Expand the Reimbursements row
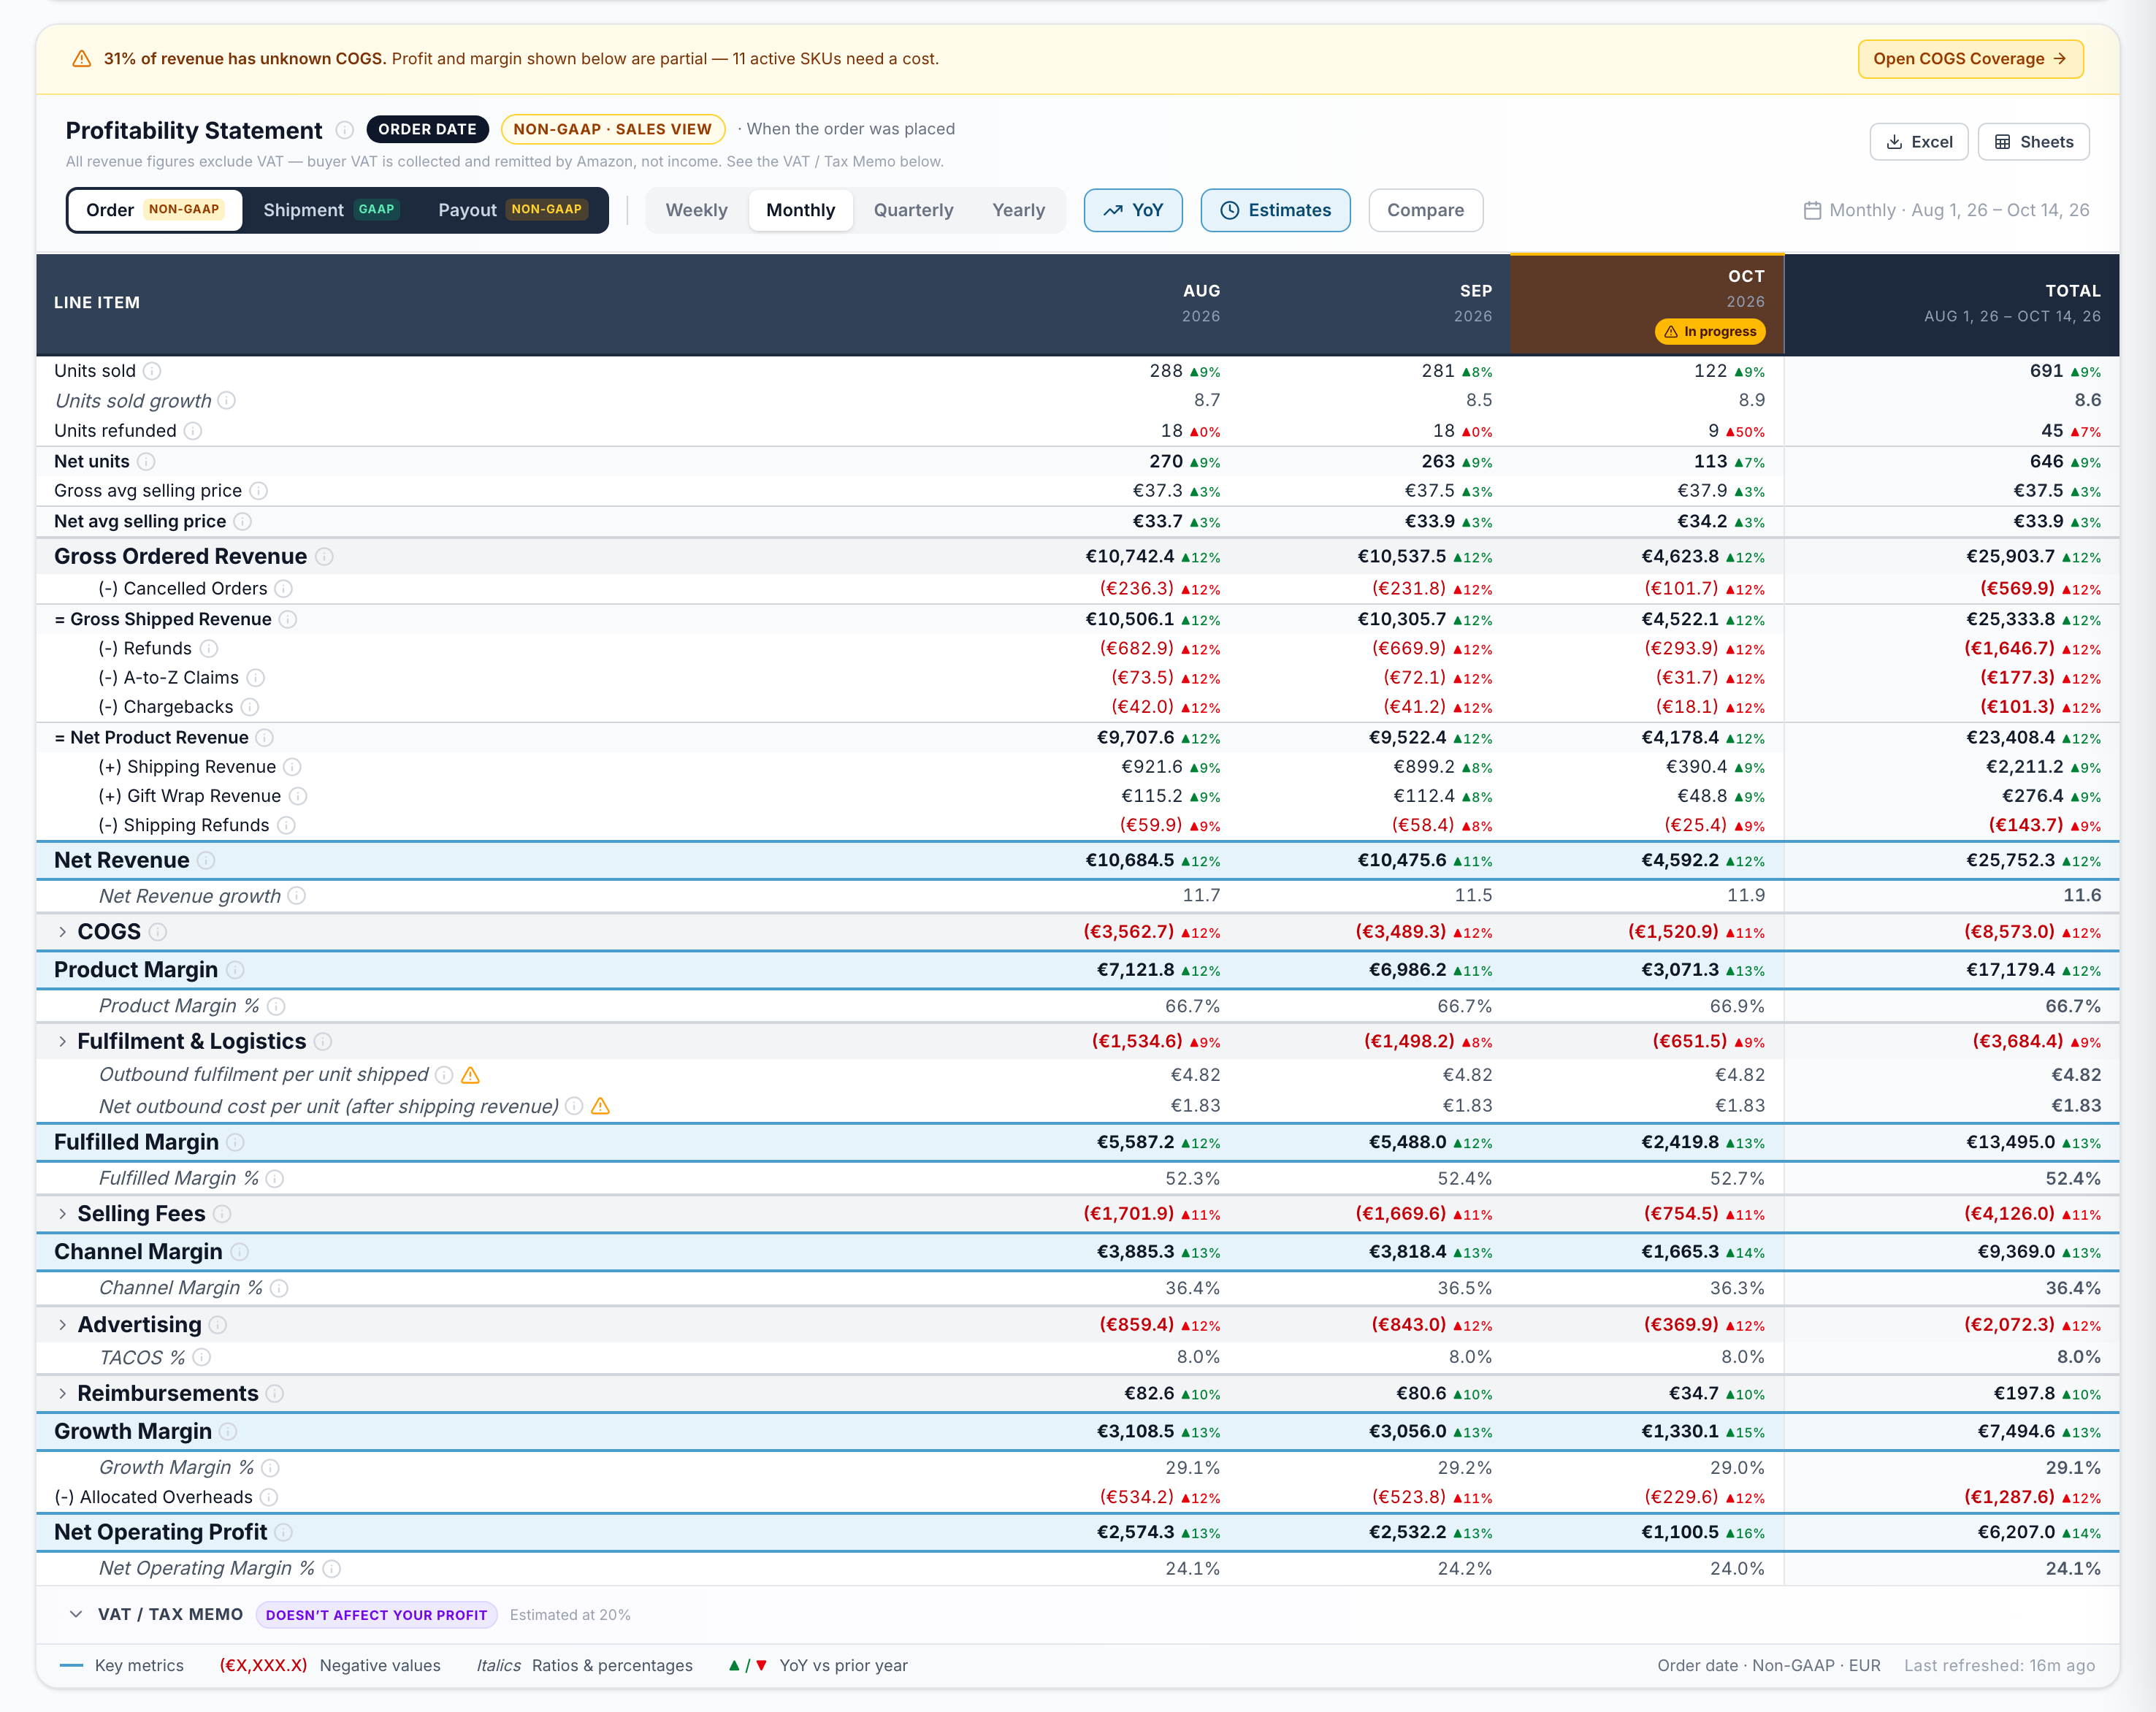Screen dimensions: 2156x1712 (x=62, y=1394)
